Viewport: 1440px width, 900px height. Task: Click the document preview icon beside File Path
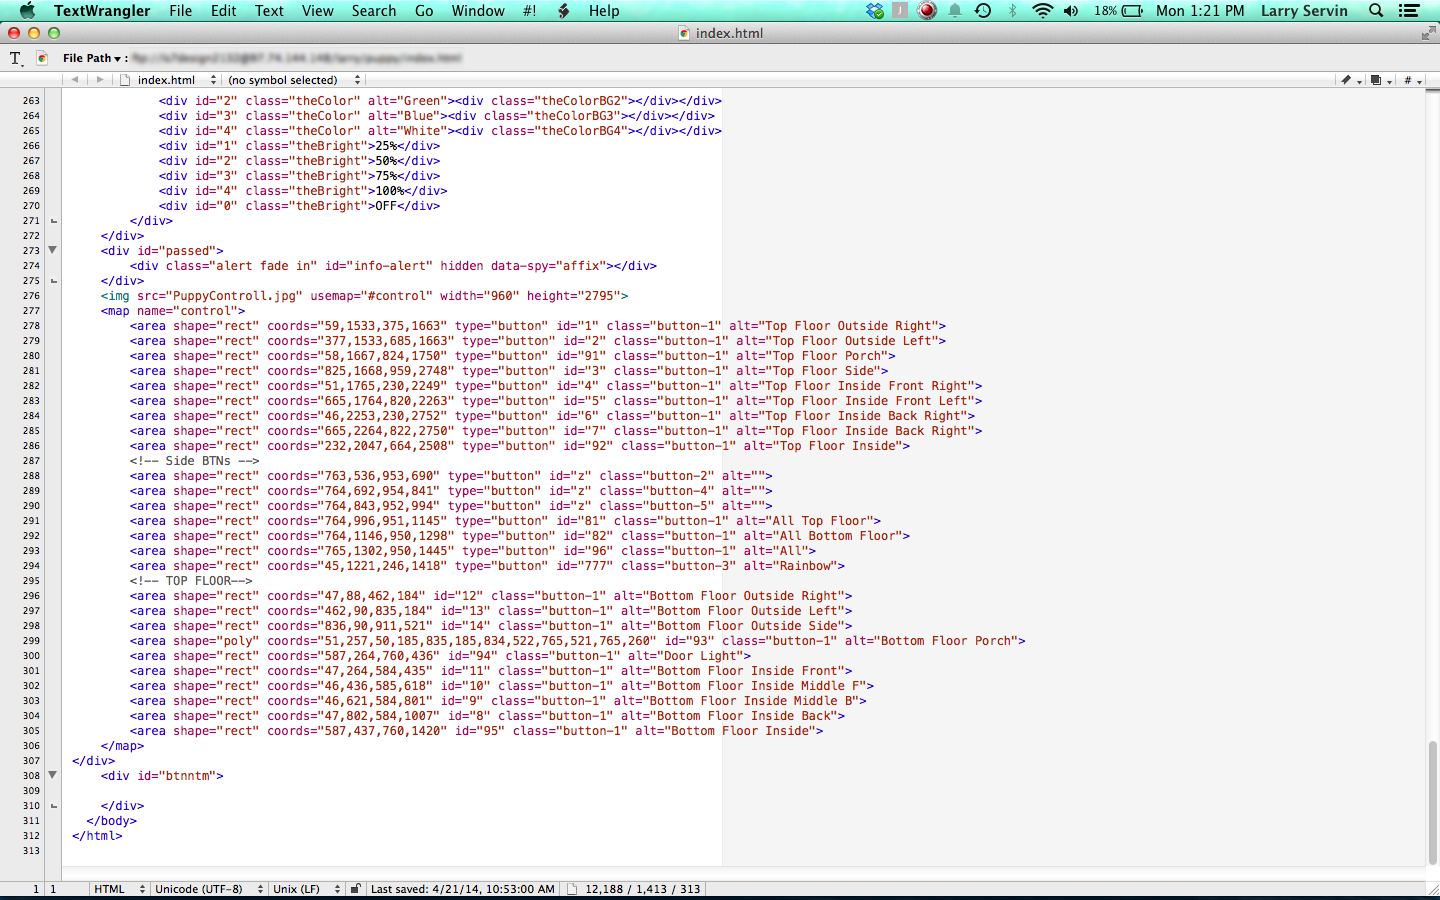[42, 58]
